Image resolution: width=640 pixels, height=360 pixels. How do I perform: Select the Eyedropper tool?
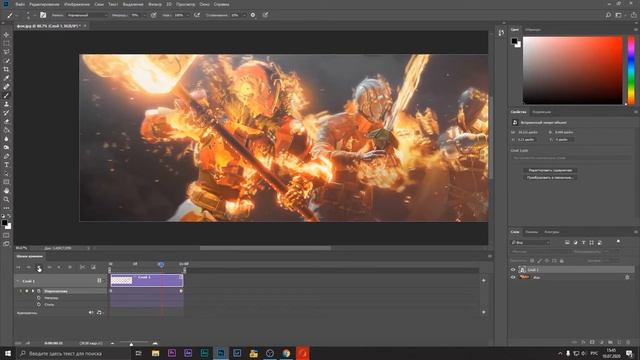pos(6,78)
